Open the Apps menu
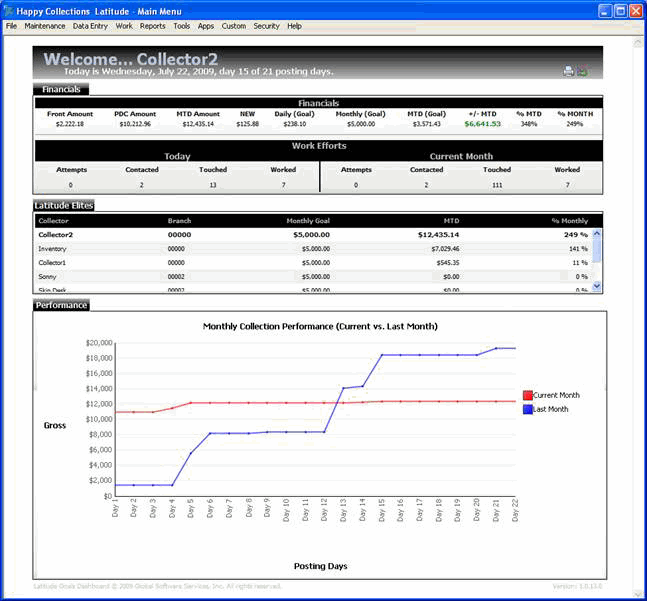This screenshot has height=601, width=647. [x=205, y=26]
